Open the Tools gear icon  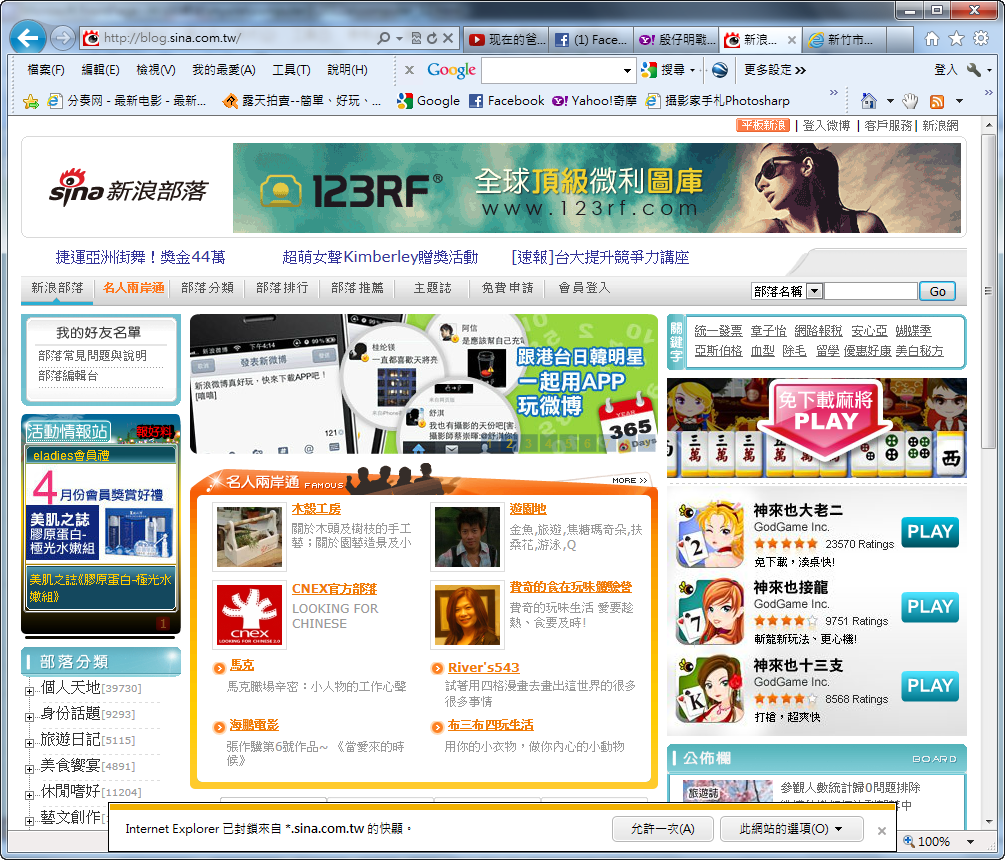point(981,39)
